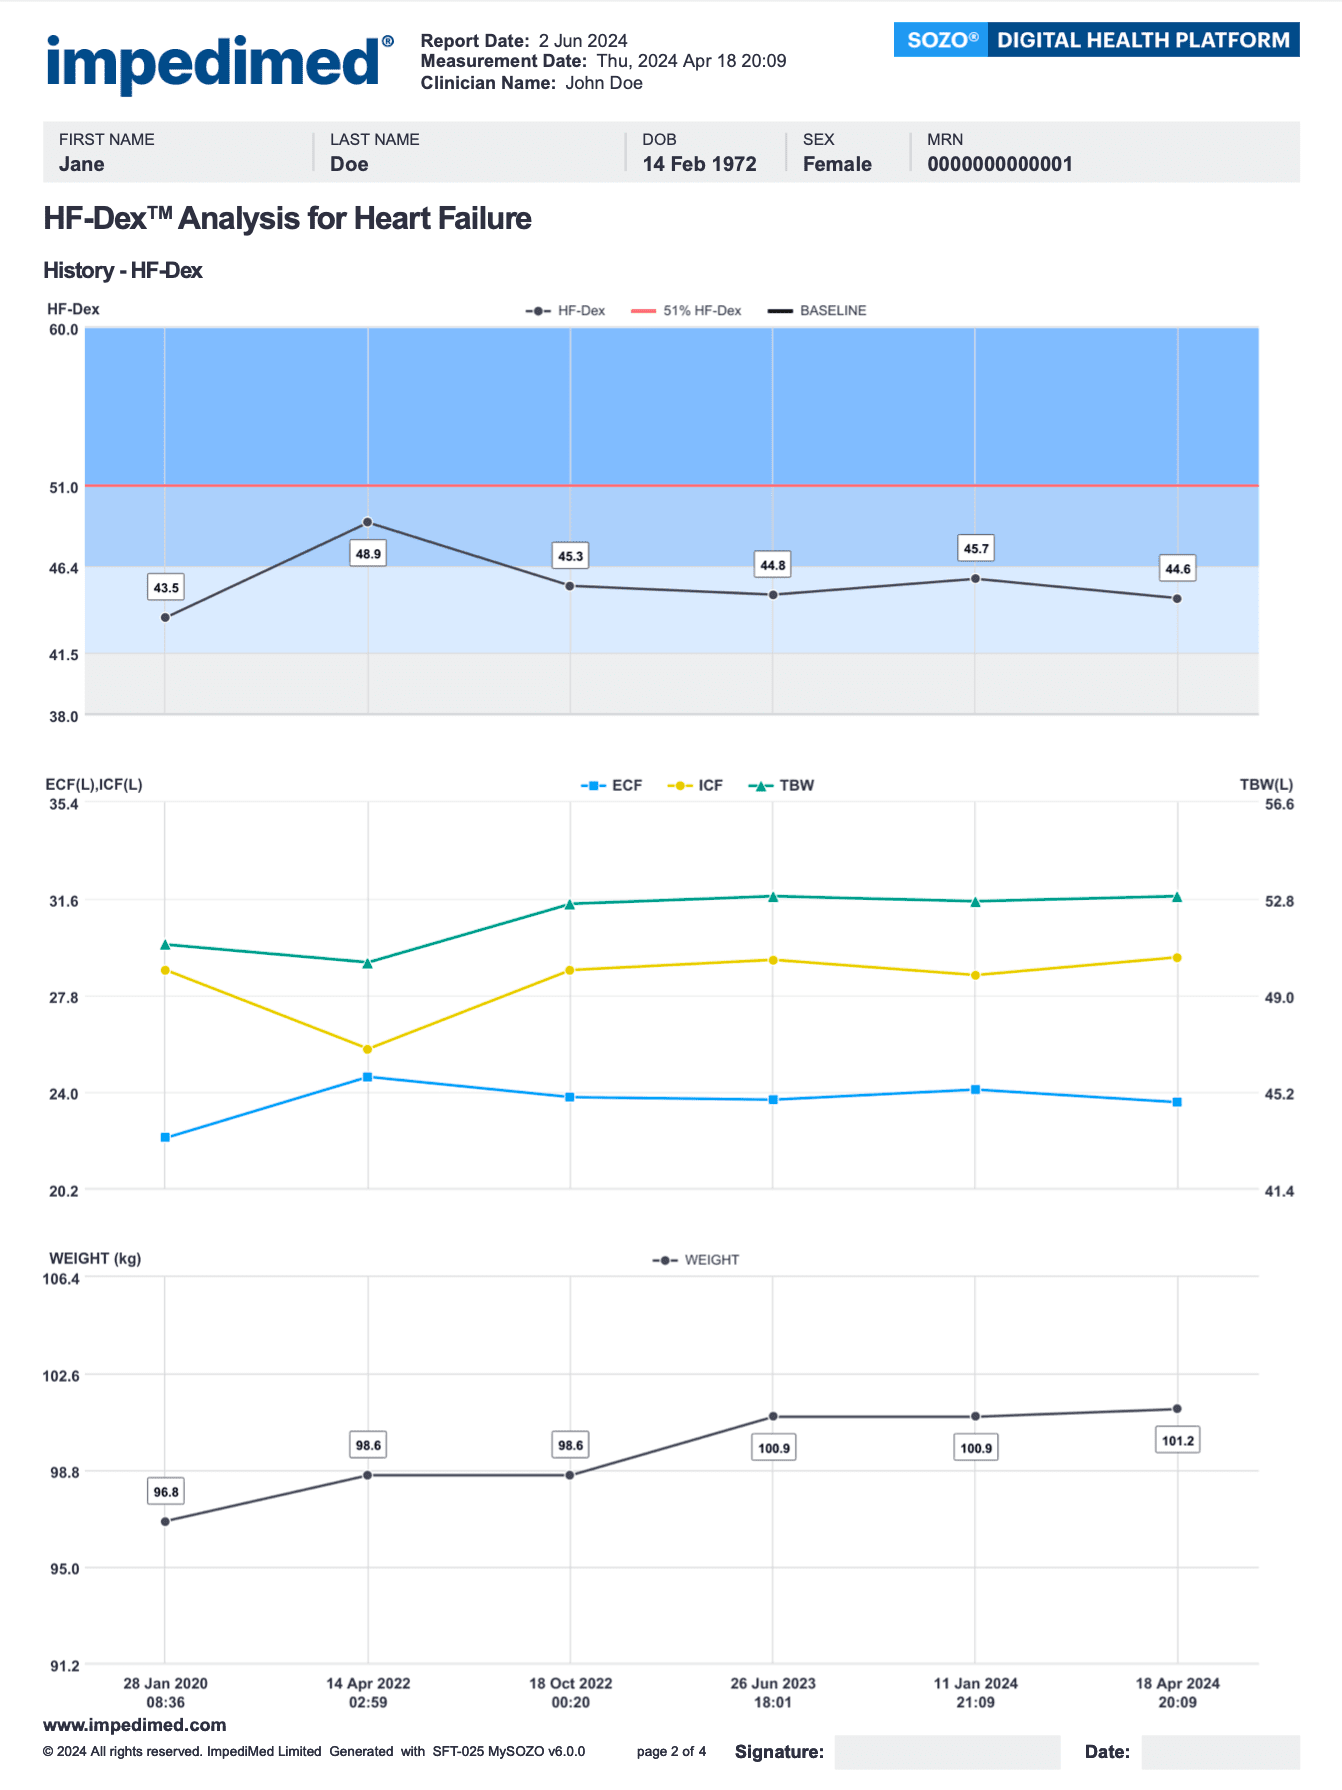Click the impedimed logo
Image resolution: width=1342 pixels, height=1790 pixels.
[x=213, y=62]
